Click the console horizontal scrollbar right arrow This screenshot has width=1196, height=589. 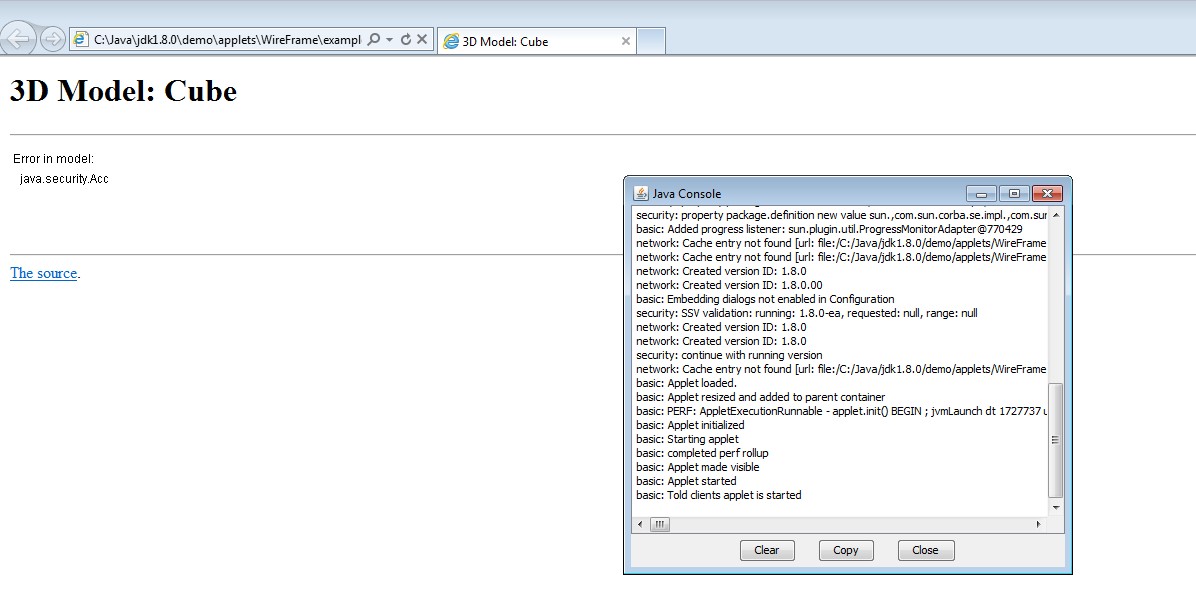1038,524
